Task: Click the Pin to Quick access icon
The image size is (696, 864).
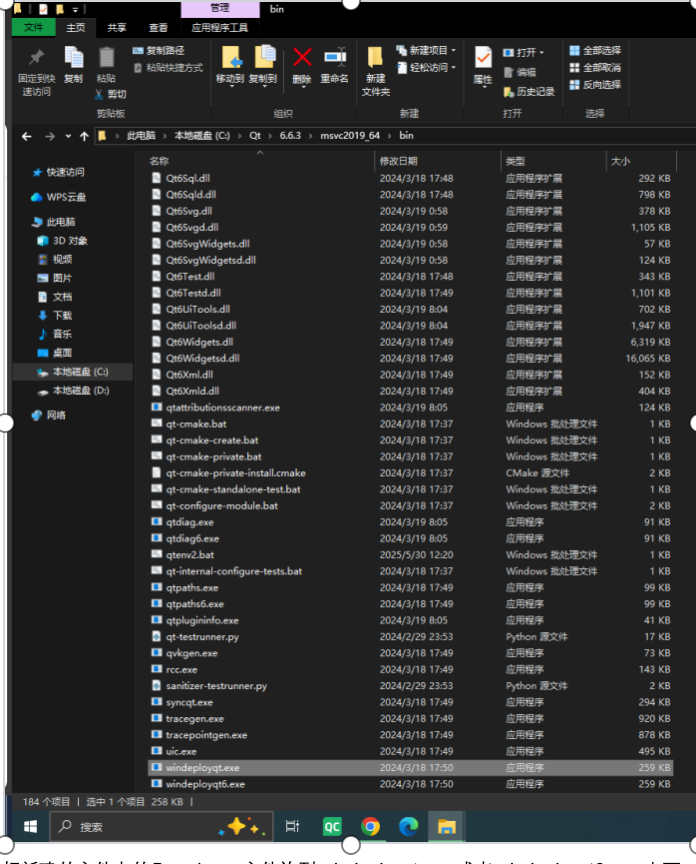Action: click(x=36, y=57)
